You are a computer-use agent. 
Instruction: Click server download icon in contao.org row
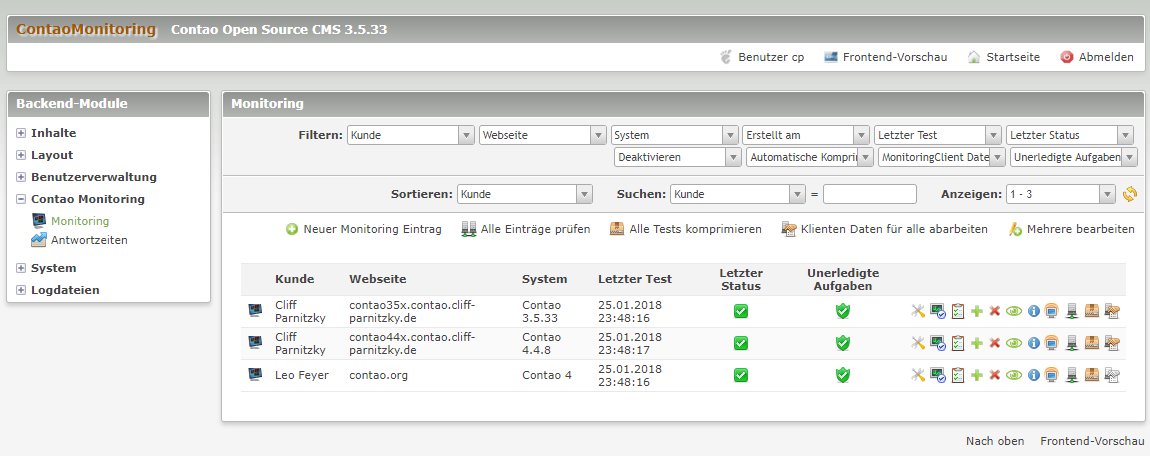(1072, 375)
